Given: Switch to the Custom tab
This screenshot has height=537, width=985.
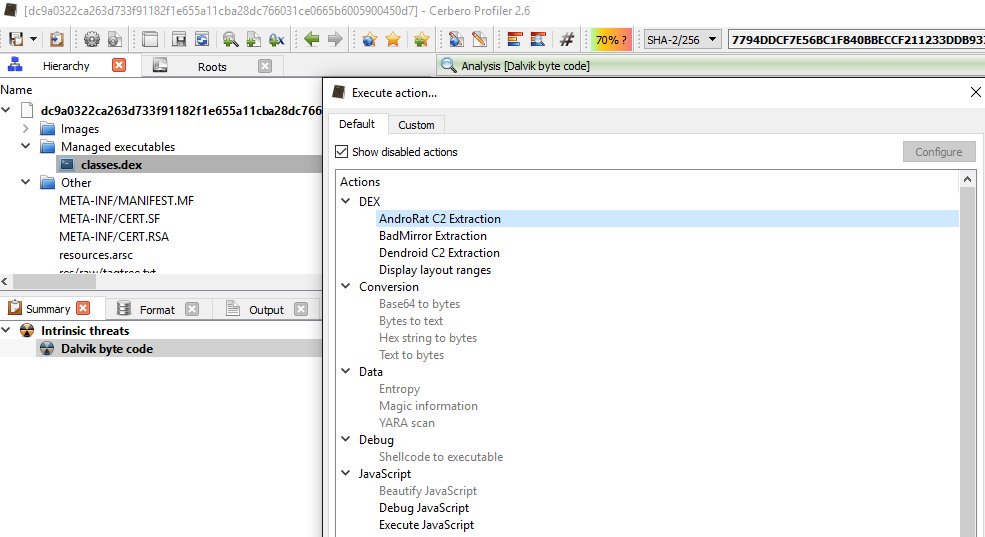Looking at the screenshot, I should pos(416,125).
